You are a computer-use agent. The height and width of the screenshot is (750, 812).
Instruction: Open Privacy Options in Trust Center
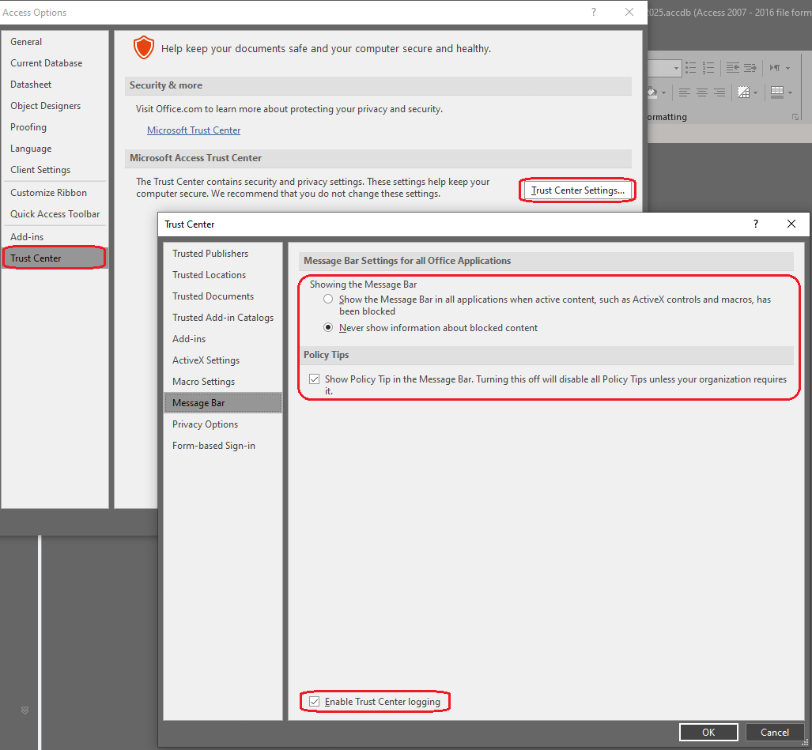pyautogui.click(x=223, y=424)
